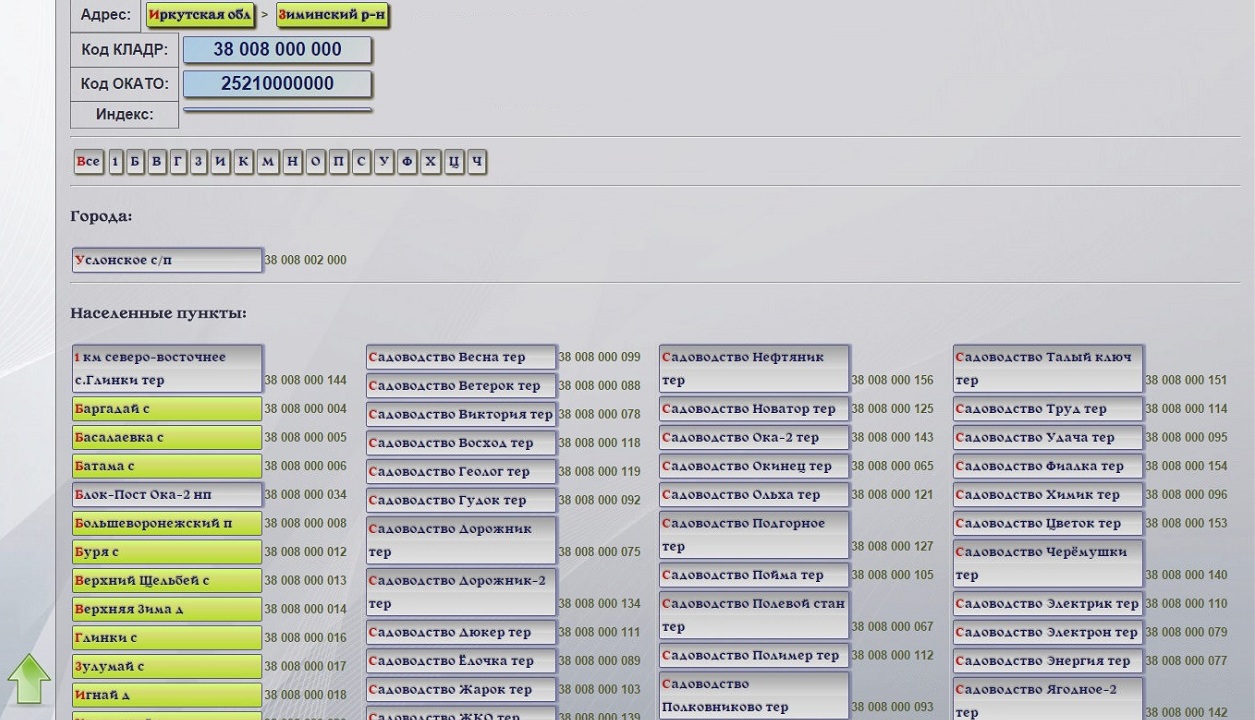Open Садоводство Талый ключ тер

(1048, 369)
